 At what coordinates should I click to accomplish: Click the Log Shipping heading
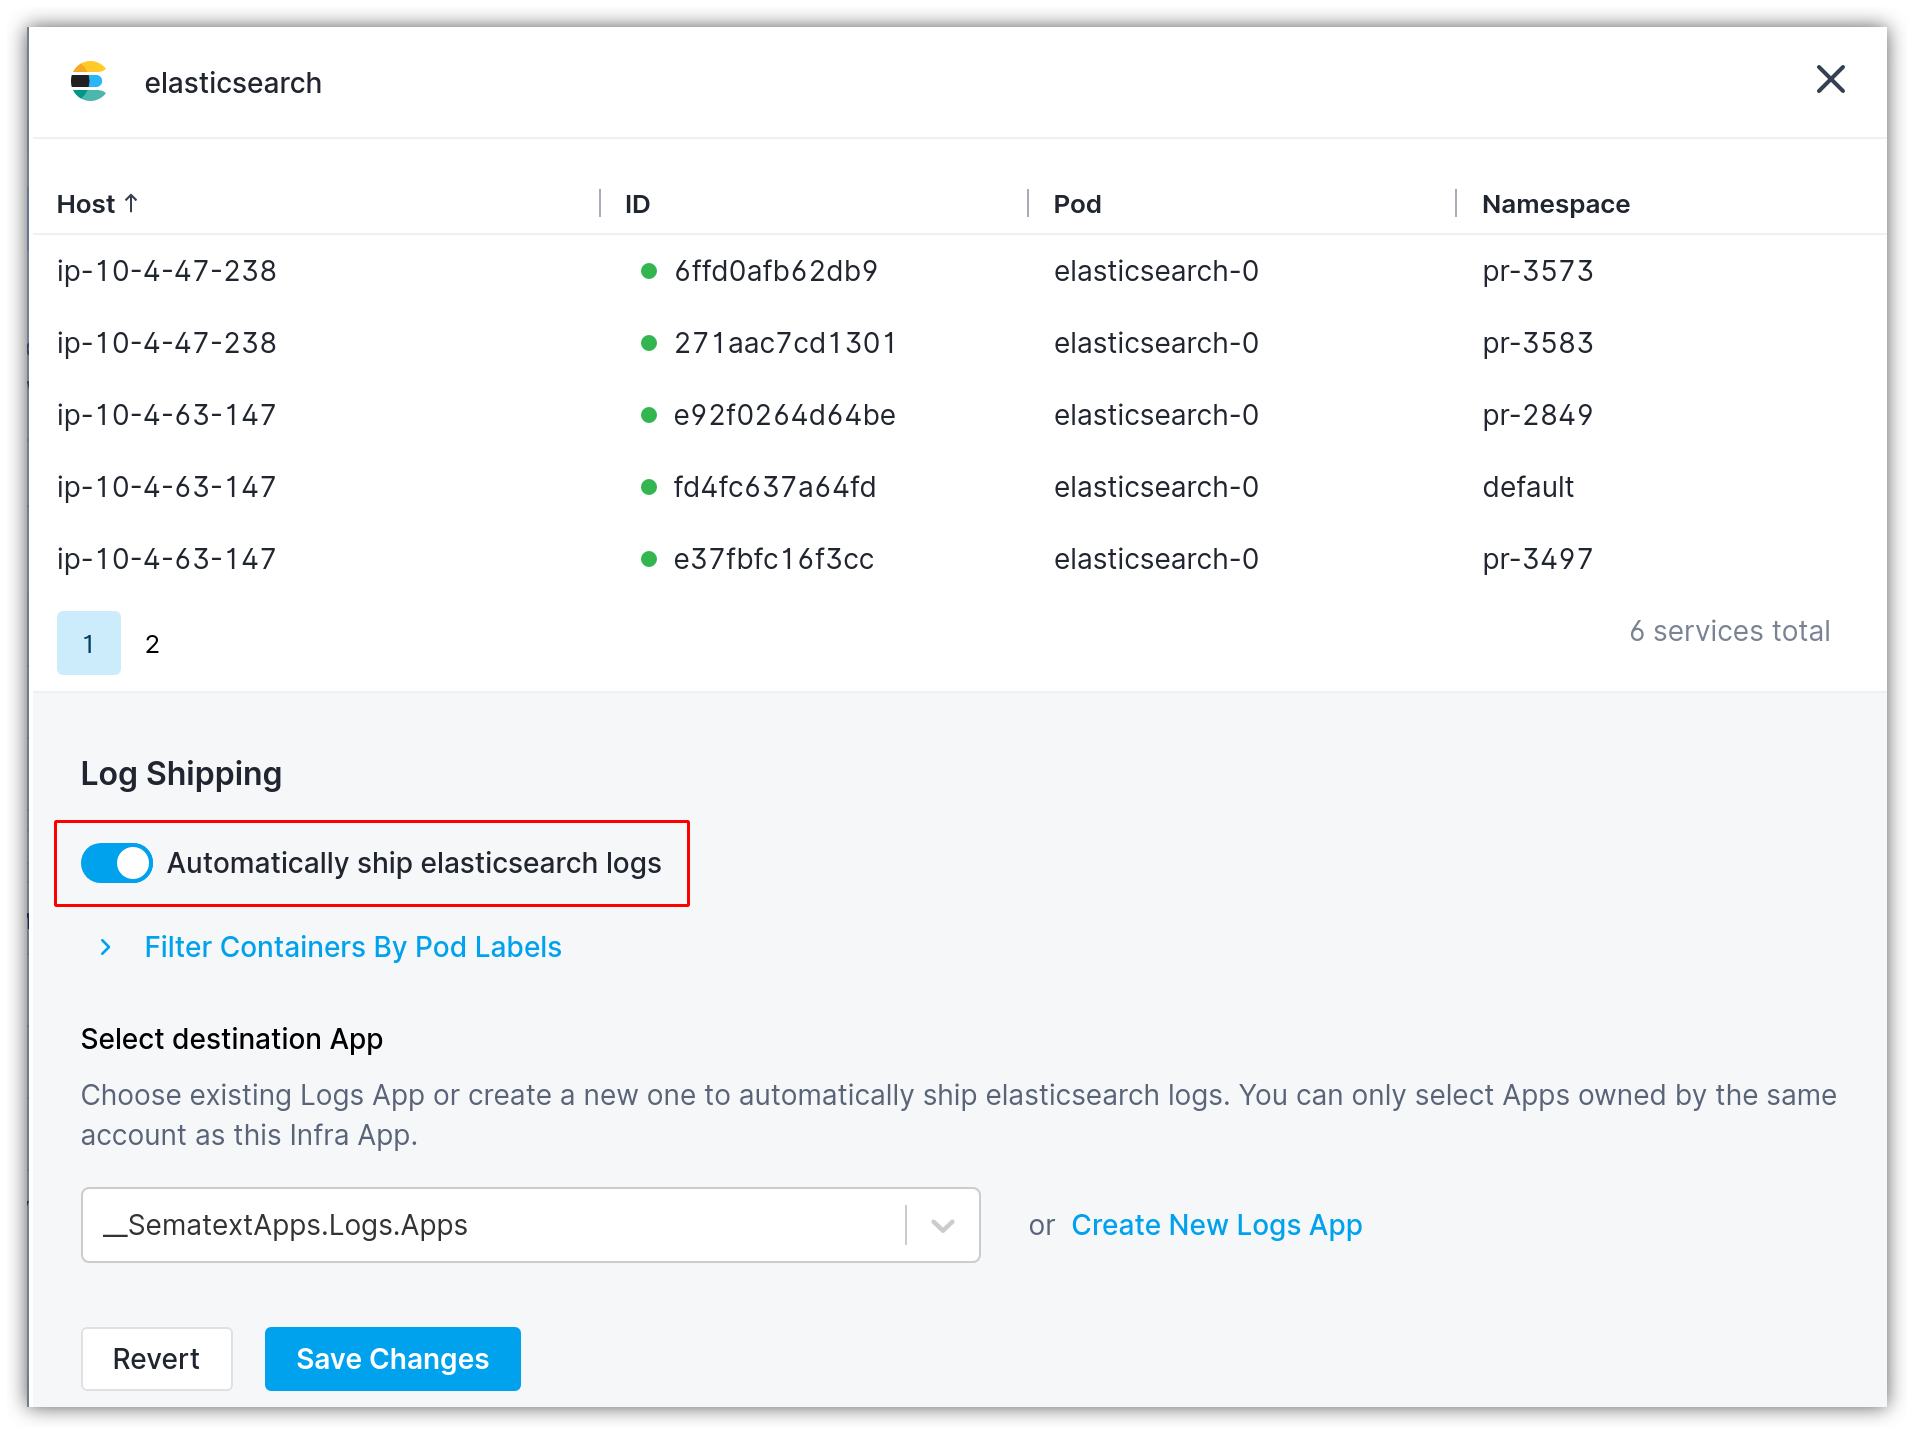pyautogui.click(x=181, y=774)
